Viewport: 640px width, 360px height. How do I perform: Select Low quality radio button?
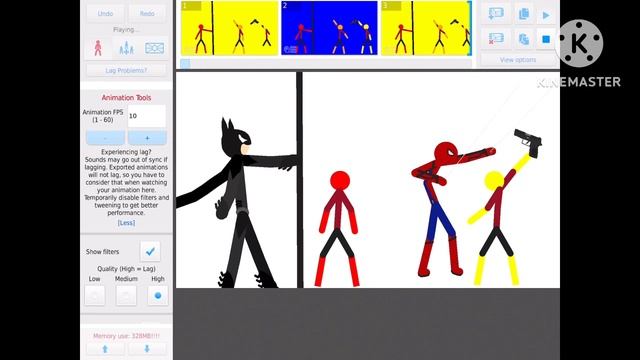(95, 296)
